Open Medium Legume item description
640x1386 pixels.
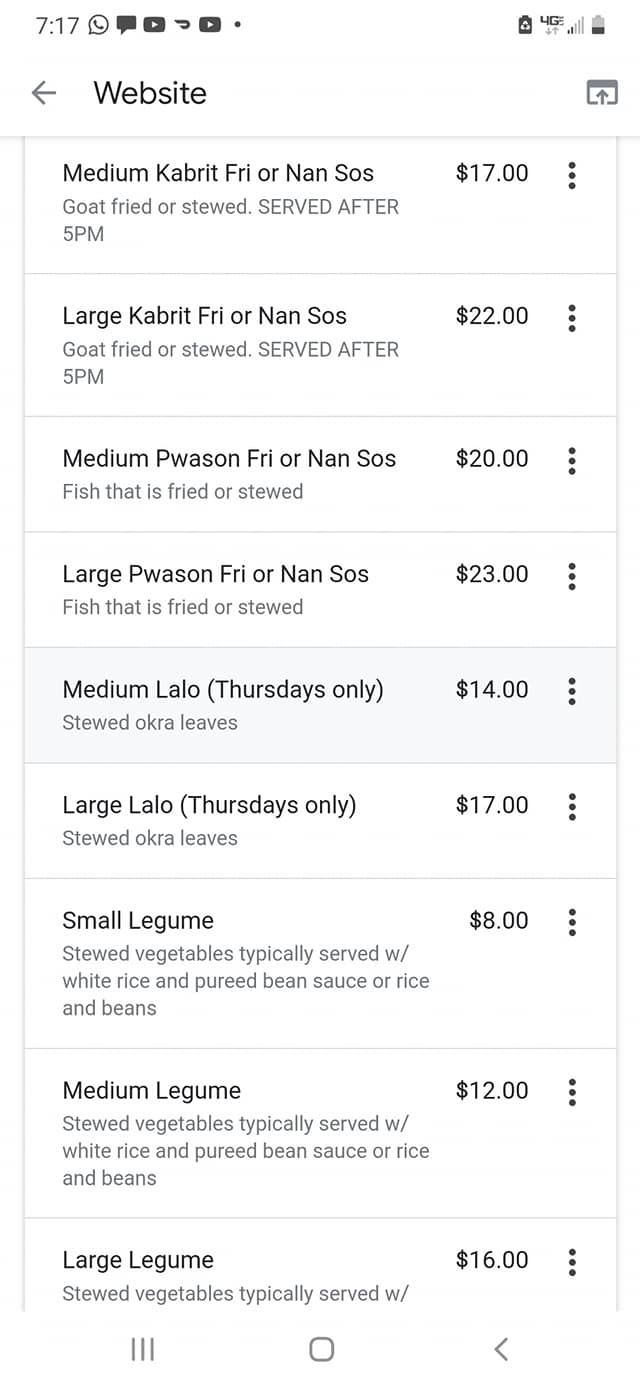click(245, 1151)
